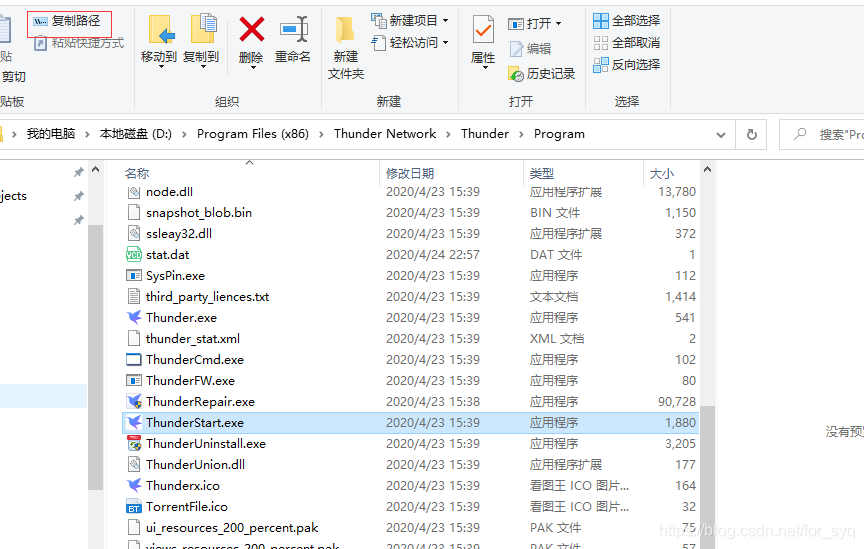
Task: Expand chevron after Thunder Network breadcrumb
Action: point(448,134)
